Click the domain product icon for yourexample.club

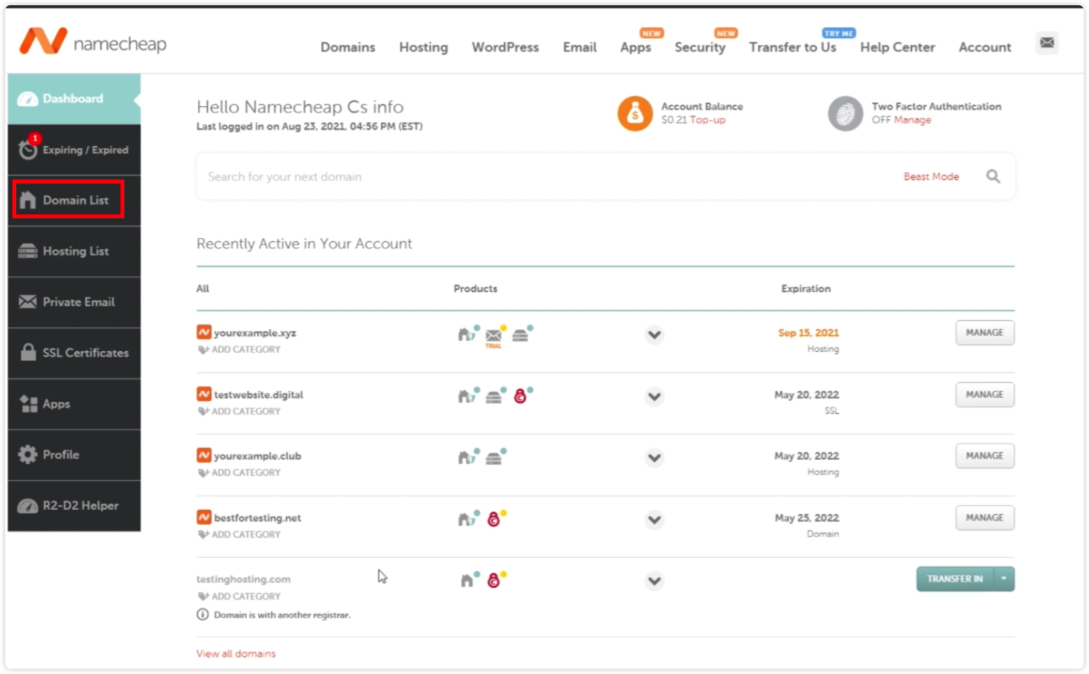[x=467, y=457]
